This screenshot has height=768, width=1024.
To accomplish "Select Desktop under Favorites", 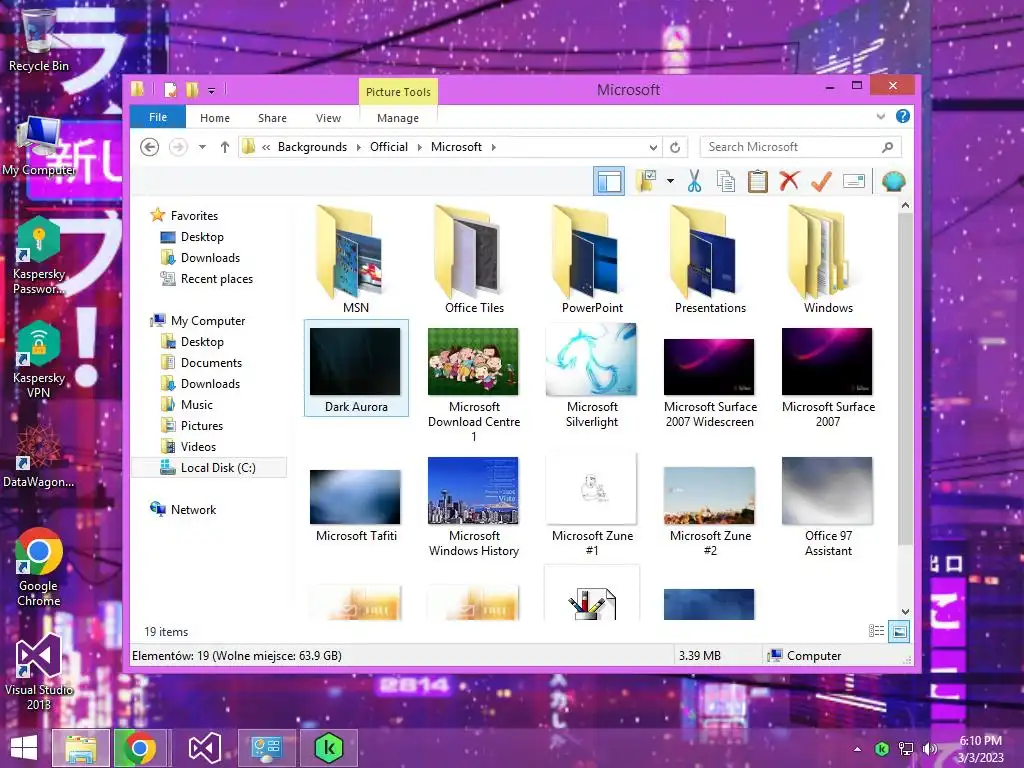I will pyautogui.click(x=202, y=236).
